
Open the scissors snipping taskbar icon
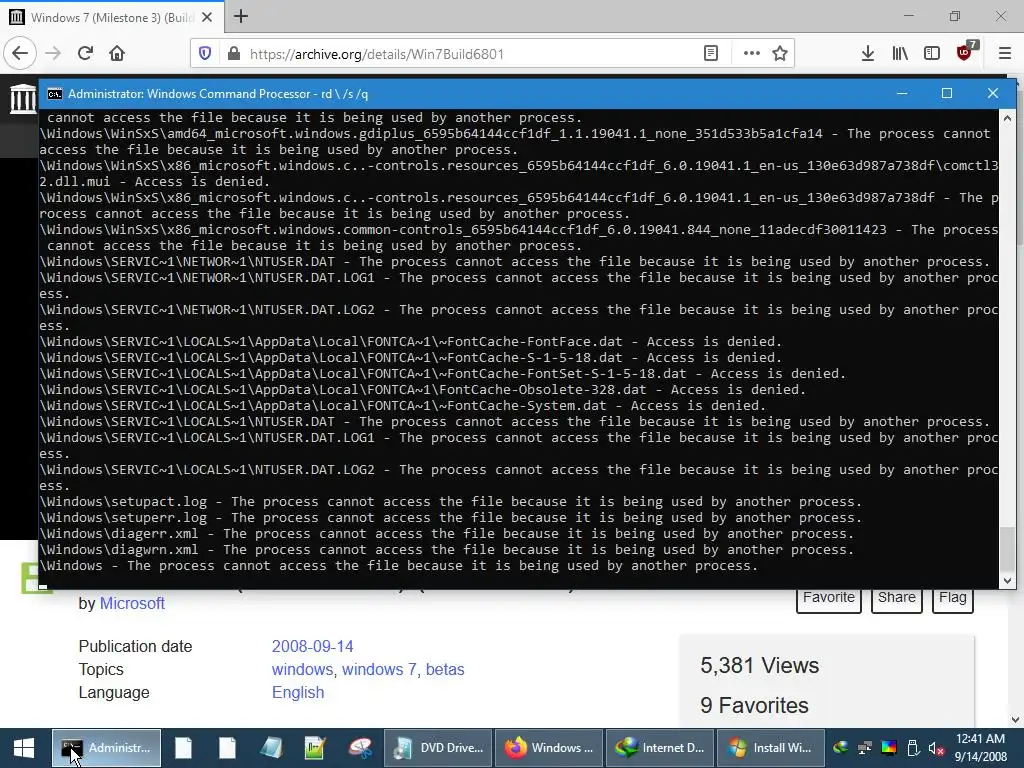[x=359, y=748]
